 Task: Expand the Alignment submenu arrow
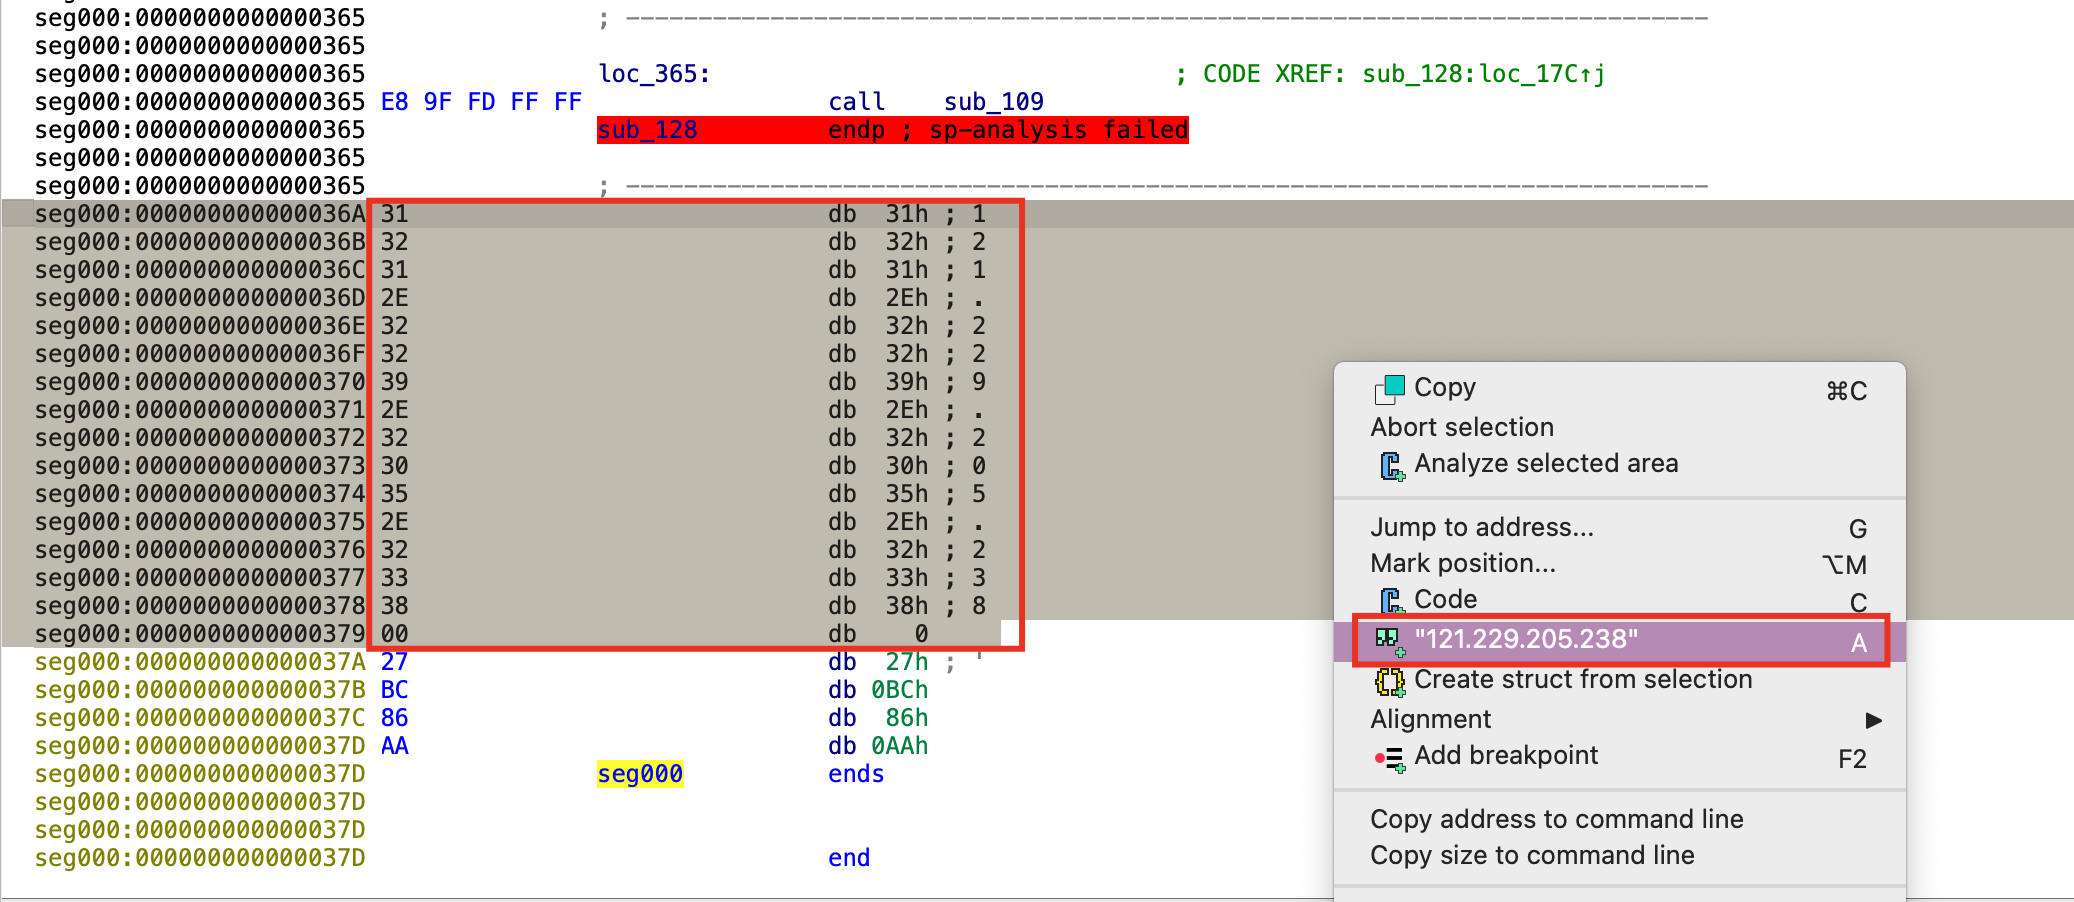point(1873,720)
